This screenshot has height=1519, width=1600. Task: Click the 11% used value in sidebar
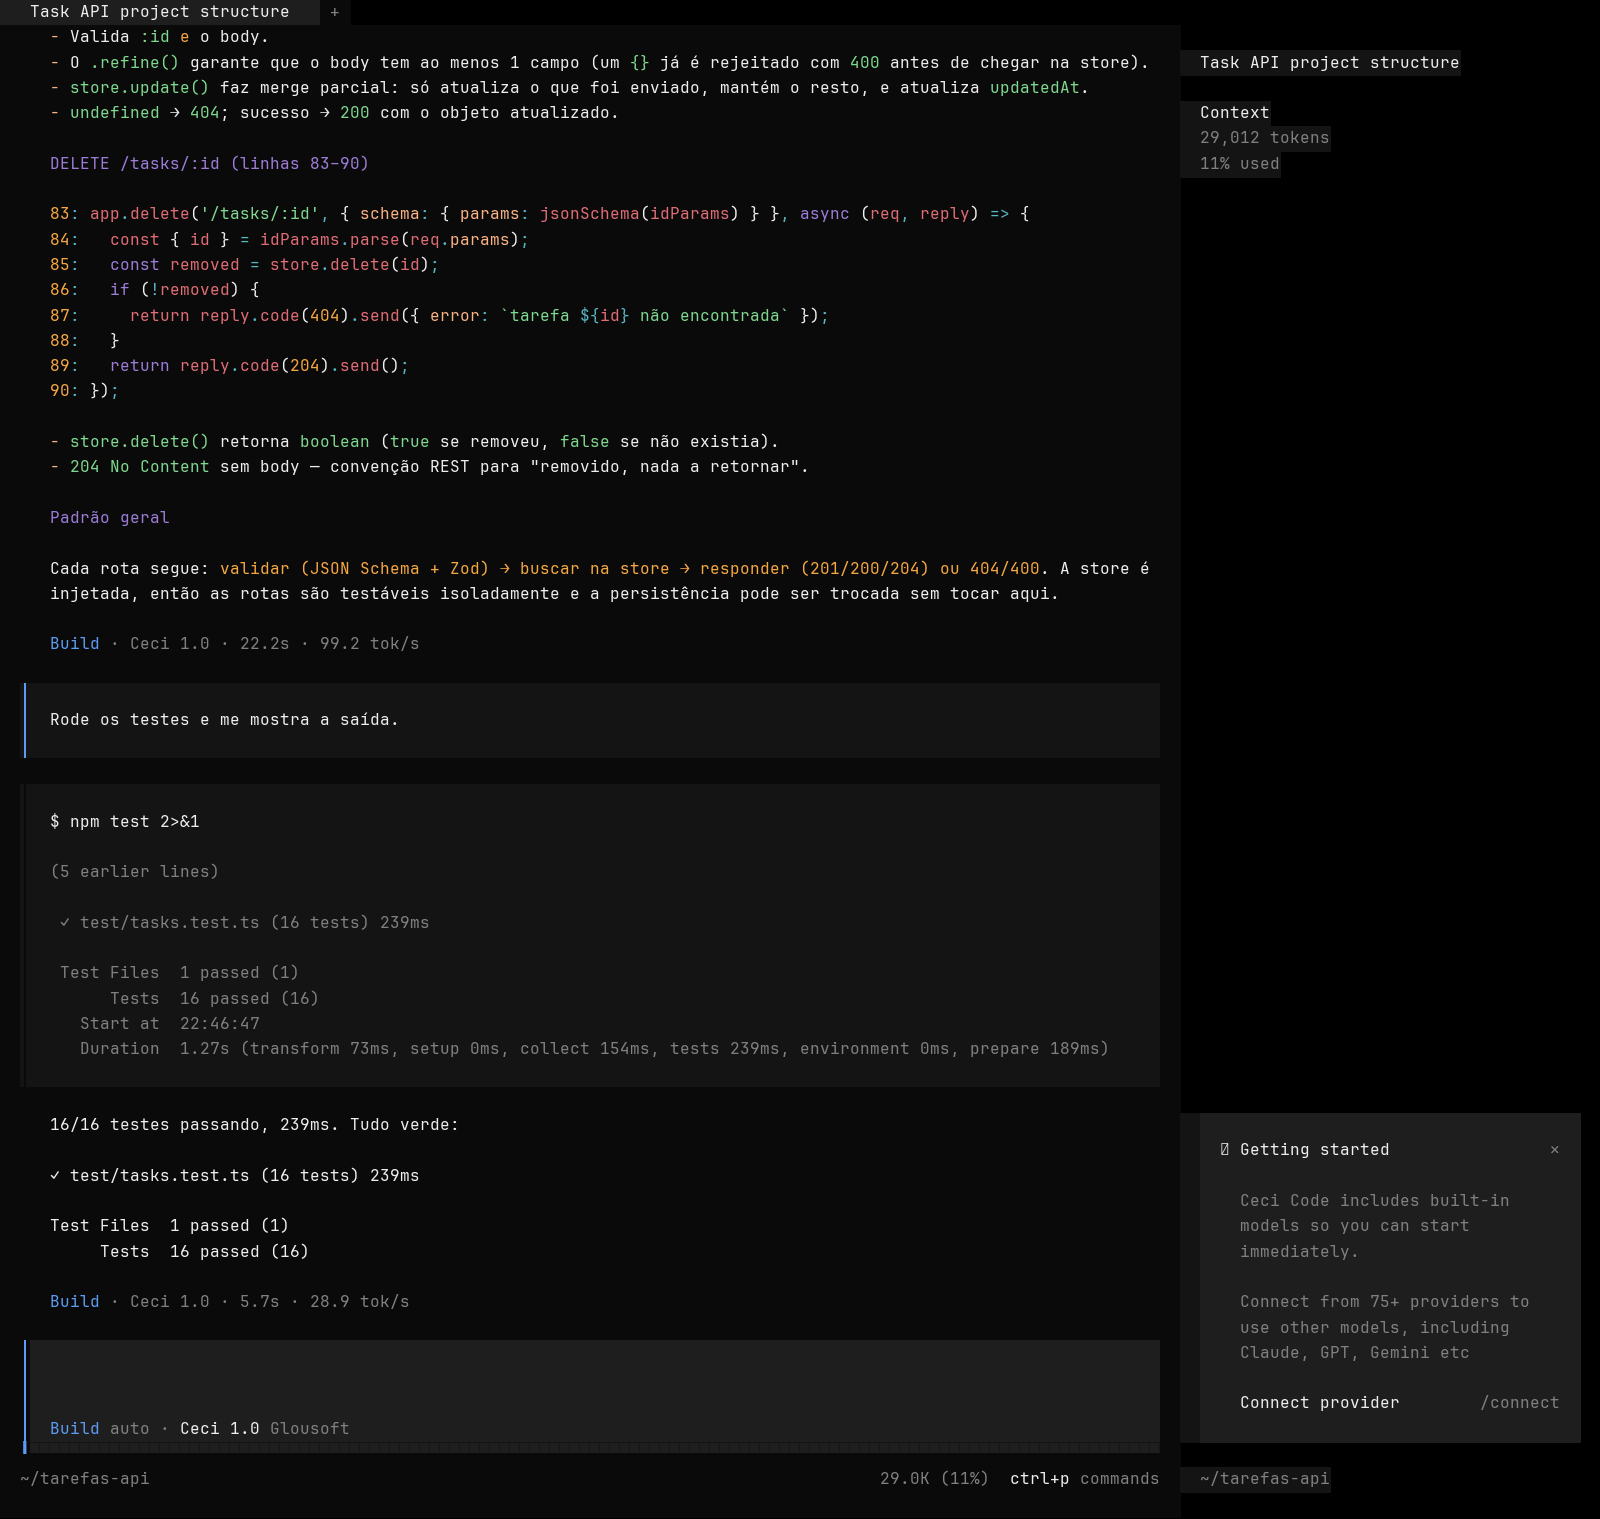coord(1239,164)
